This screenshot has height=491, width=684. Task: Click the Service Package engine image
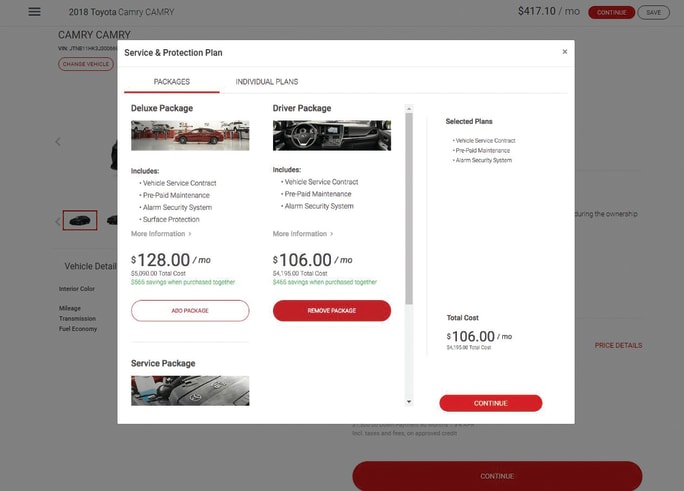click(190, 391)
